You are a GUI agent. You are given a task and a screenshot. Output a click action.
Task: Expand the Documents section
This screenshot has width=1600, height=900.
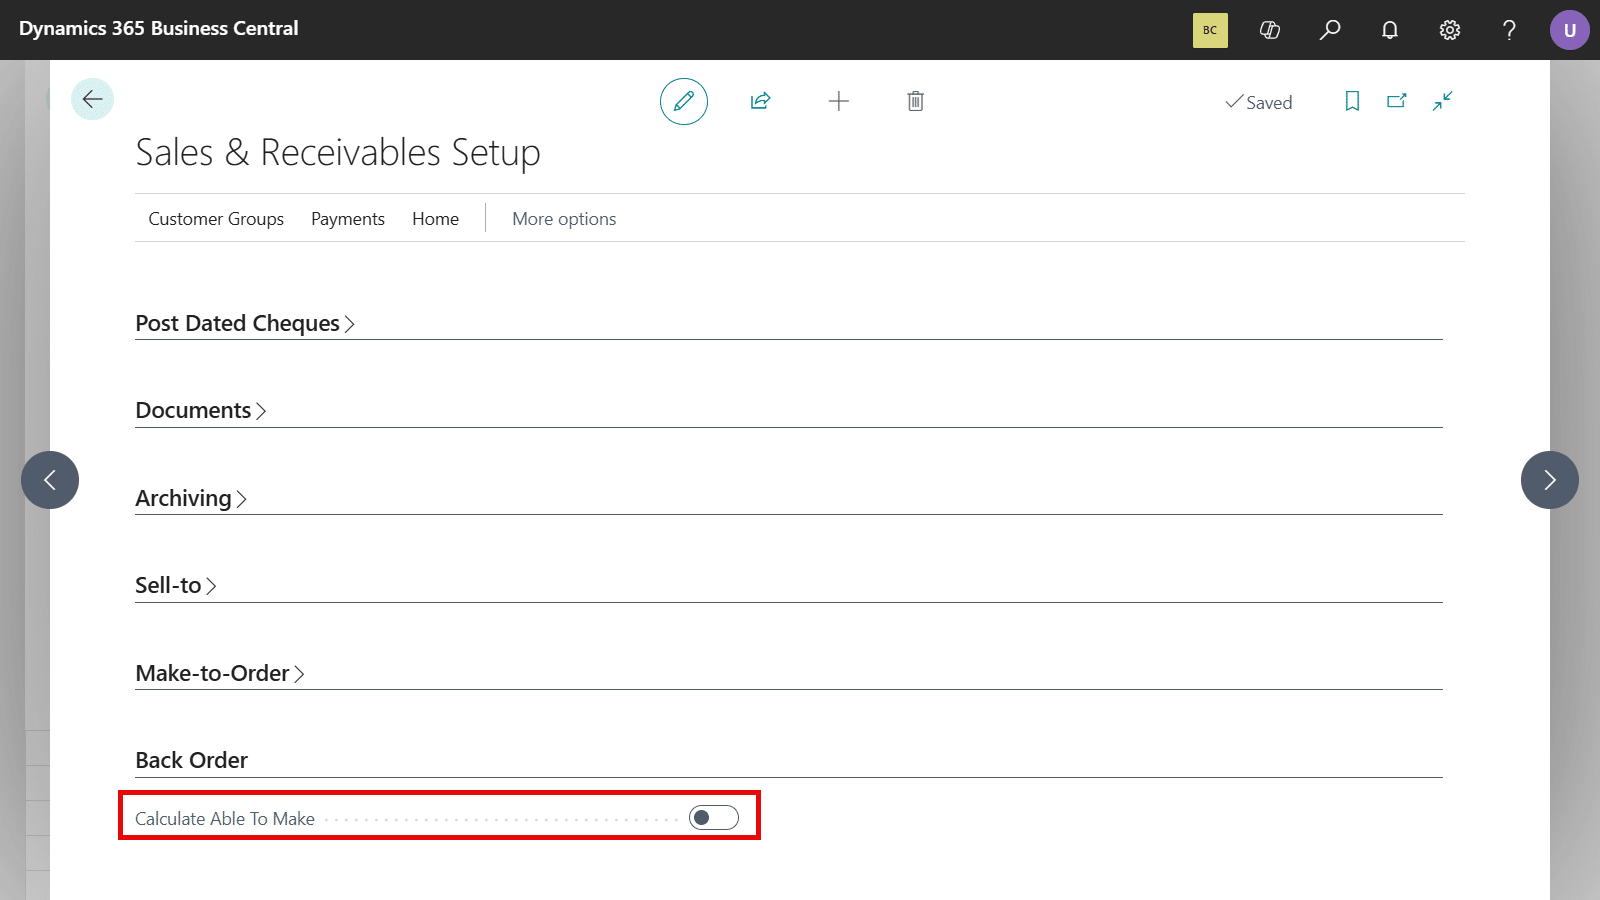tap(201, 410)
